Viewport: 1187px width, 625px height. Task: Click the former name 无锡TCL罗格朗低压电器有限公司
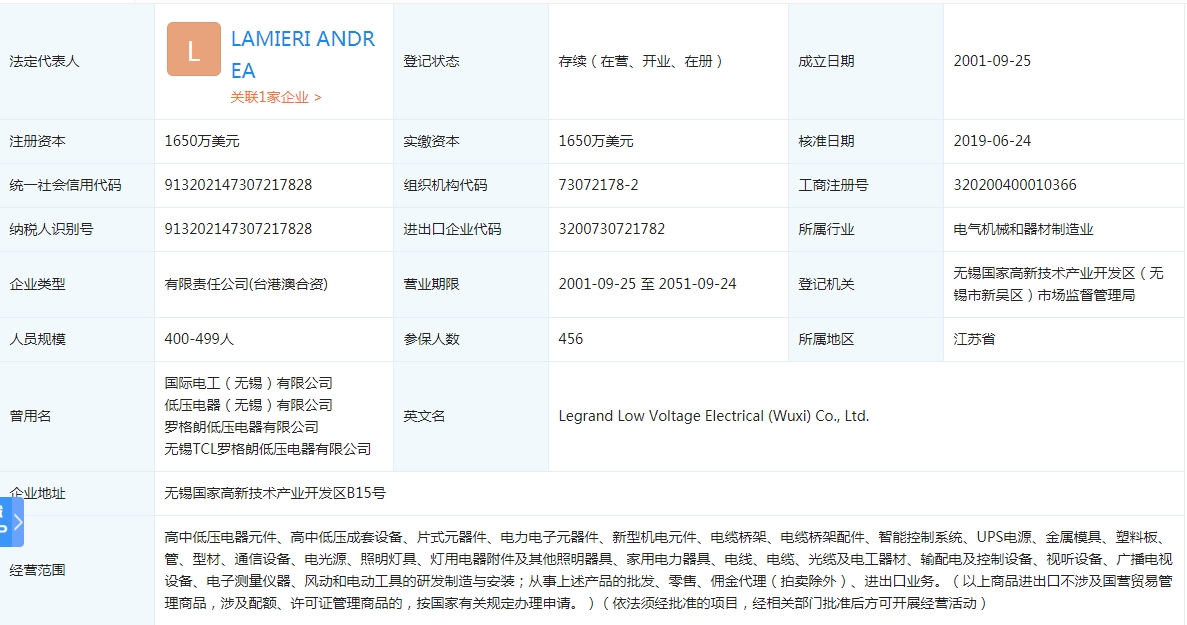(267, 449)
